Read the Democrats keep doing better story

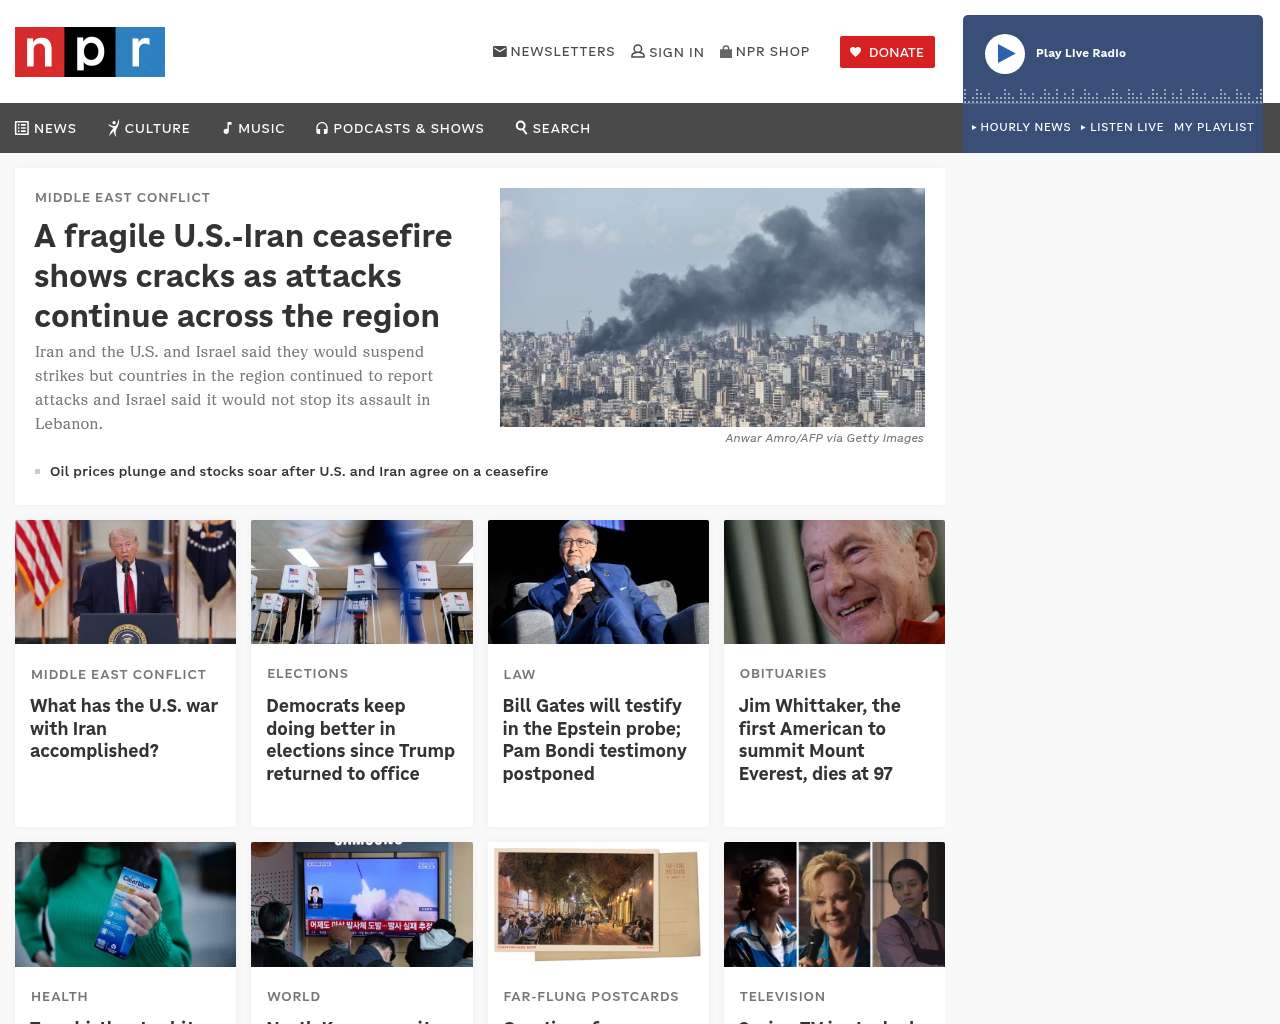tap(360, 739)
